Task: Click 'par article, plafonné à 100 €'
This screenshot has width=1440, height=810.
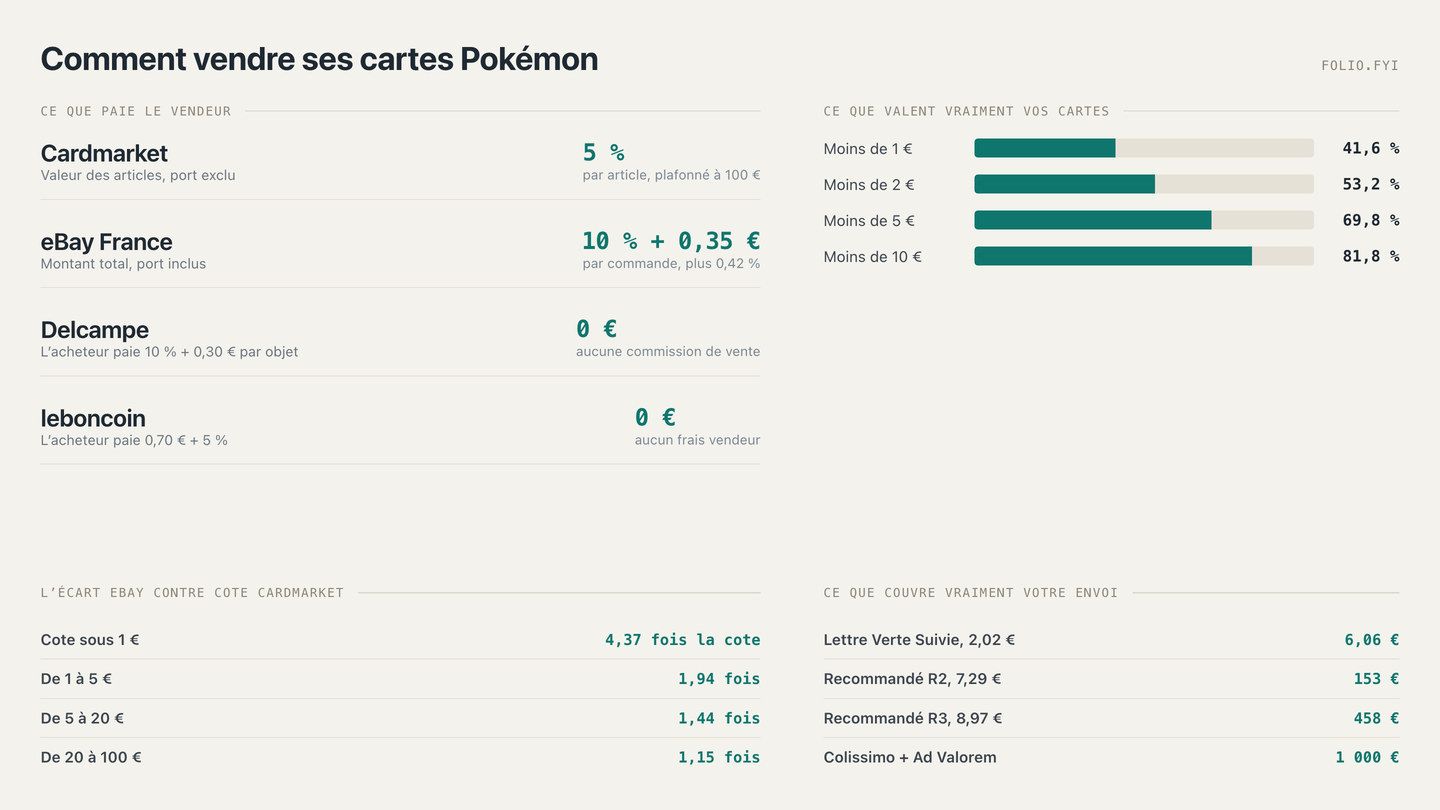Action: pos(671,175)
